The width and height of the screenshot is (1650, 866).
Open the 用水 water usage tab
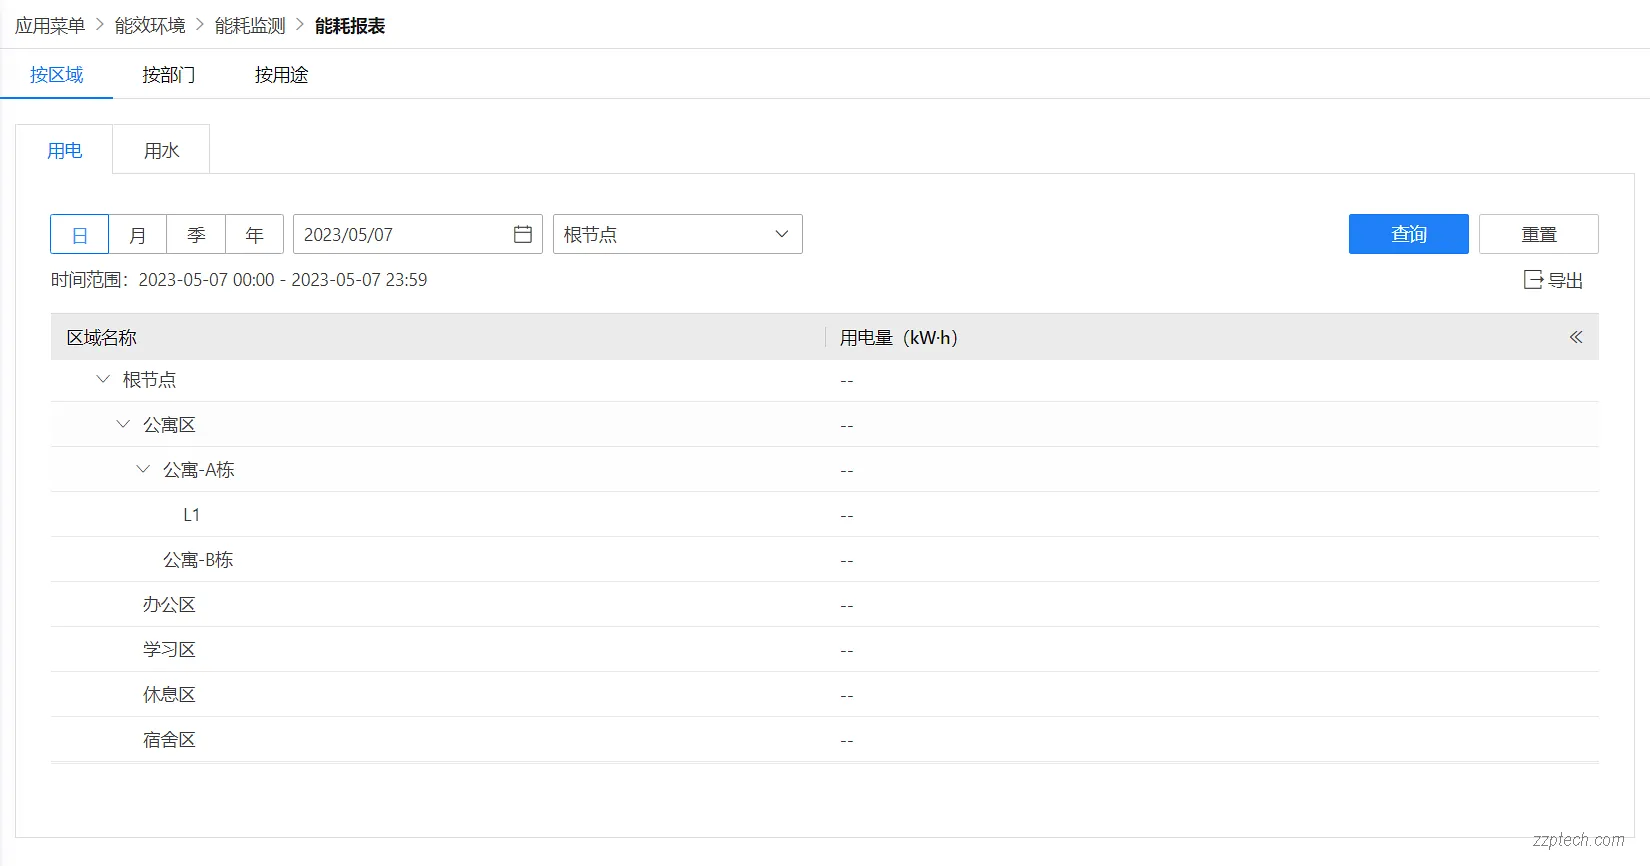tap(161, 150)
